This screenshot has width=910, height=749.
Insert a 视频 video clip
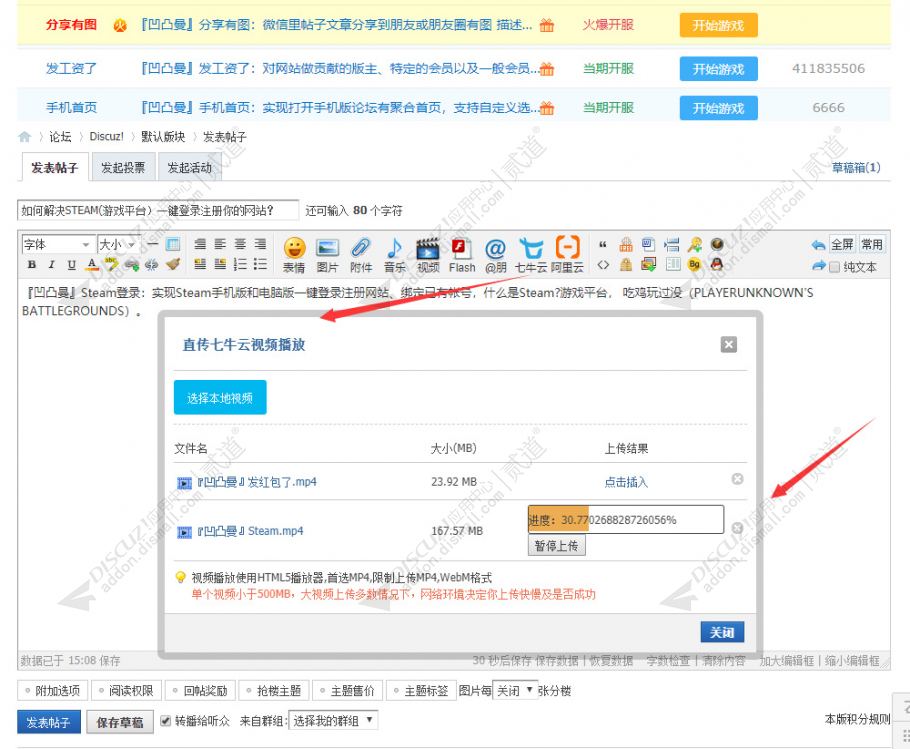[x=428, y=255]
